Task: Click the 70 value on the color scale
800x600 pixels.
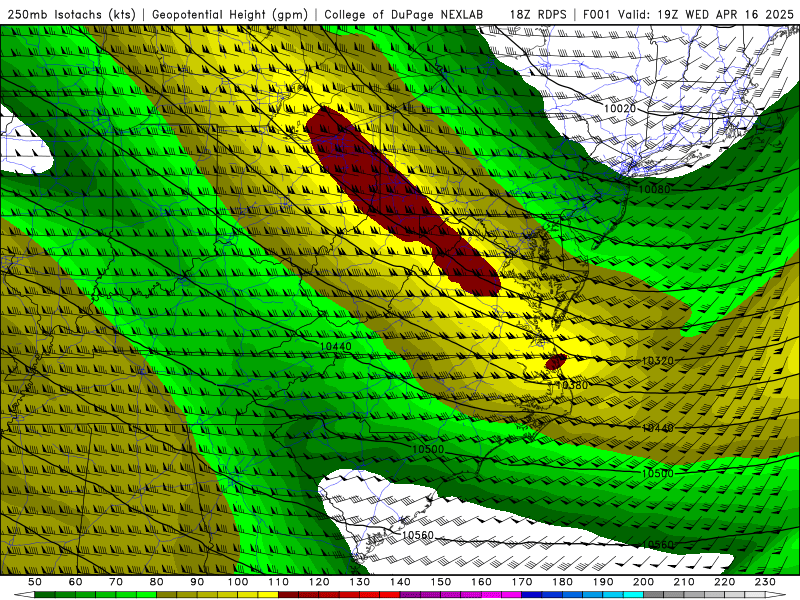Action: click(x=116, y=582)
